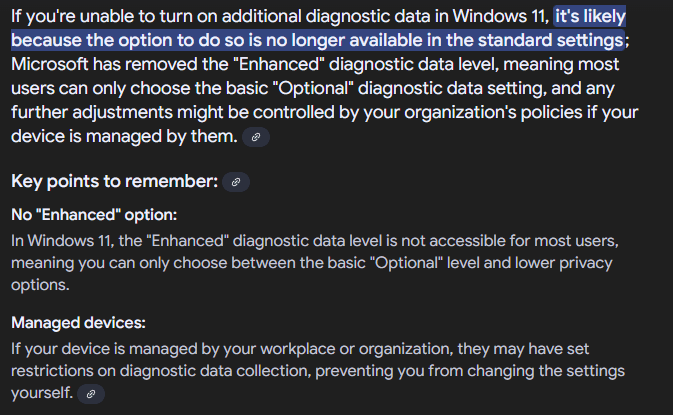Click the 'No "Enhanced" option:' subheading

pos(94,215)
